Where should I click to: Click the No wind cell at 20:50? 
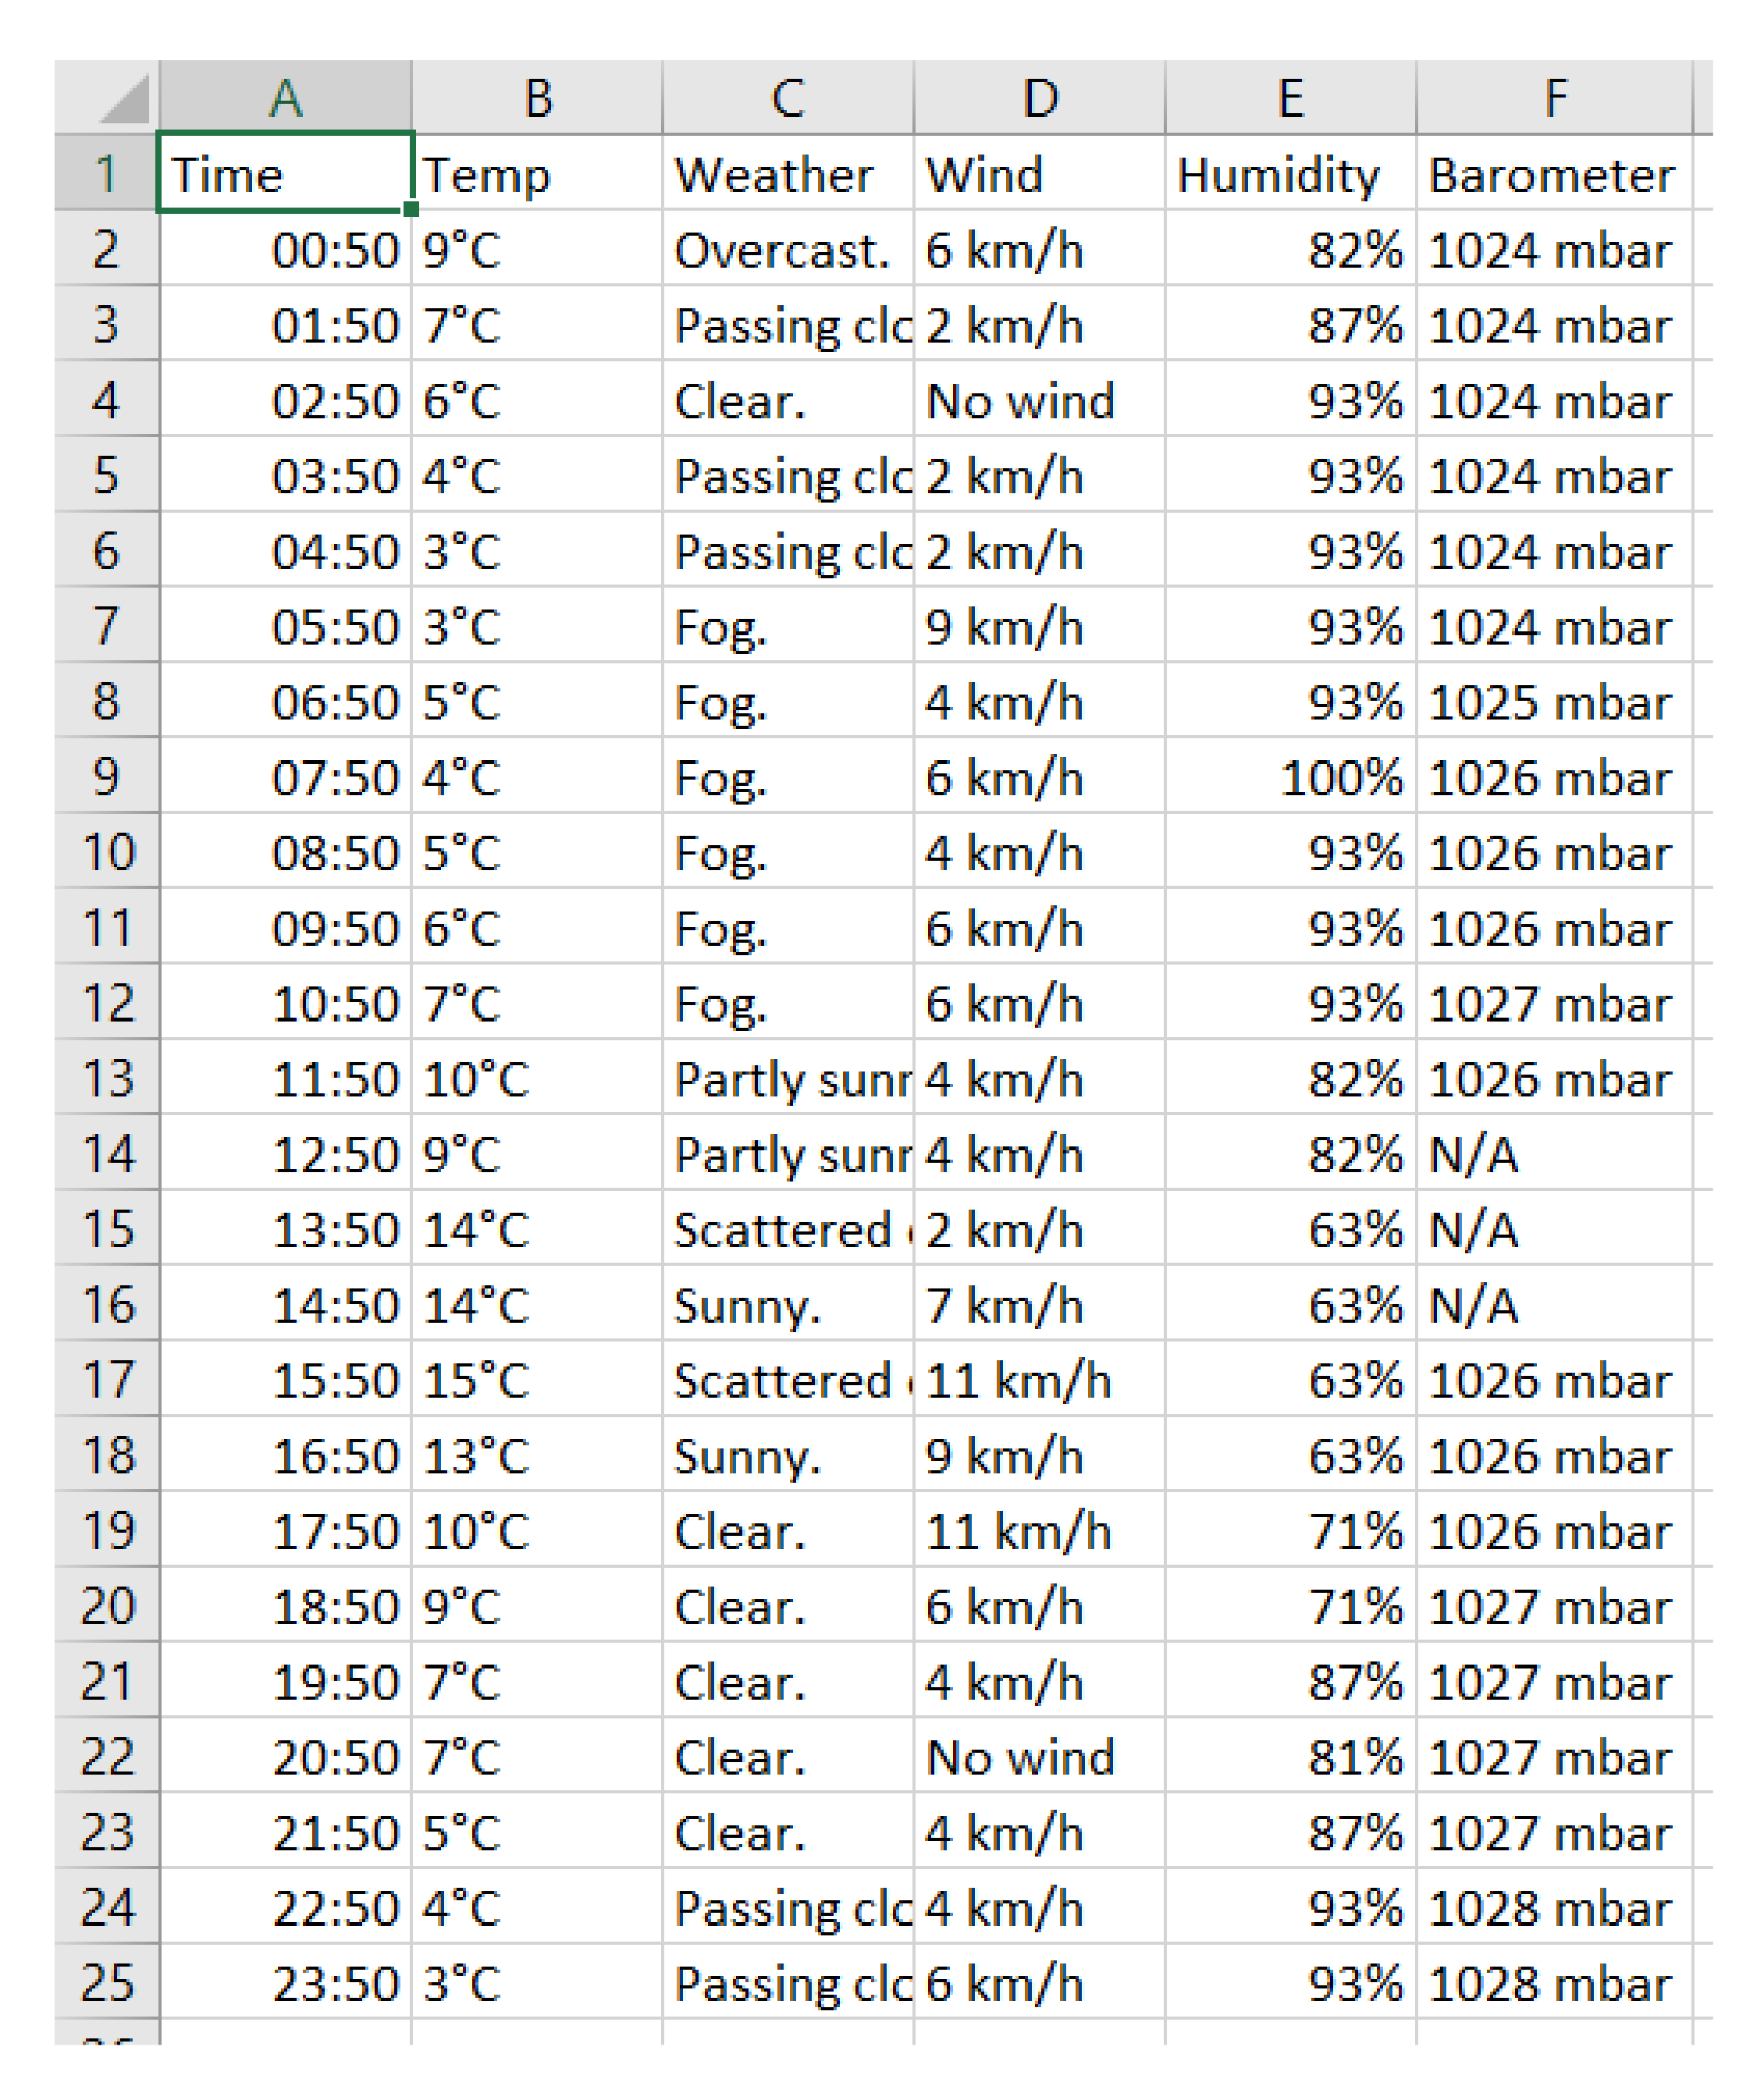[x=1039, y=1757]
